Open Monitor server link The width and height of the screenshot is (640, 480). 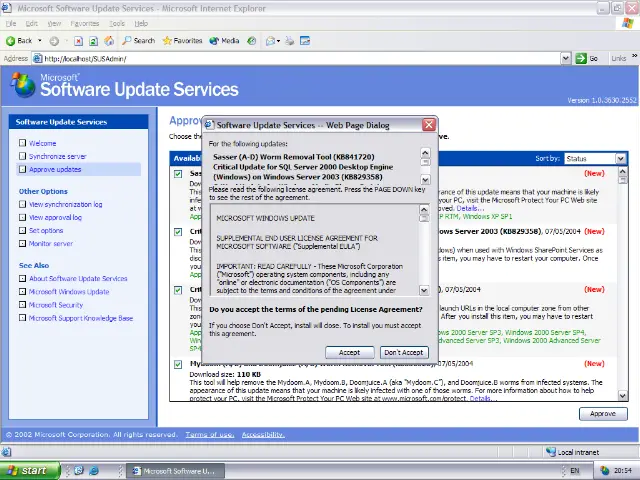[x=51, y=243]
